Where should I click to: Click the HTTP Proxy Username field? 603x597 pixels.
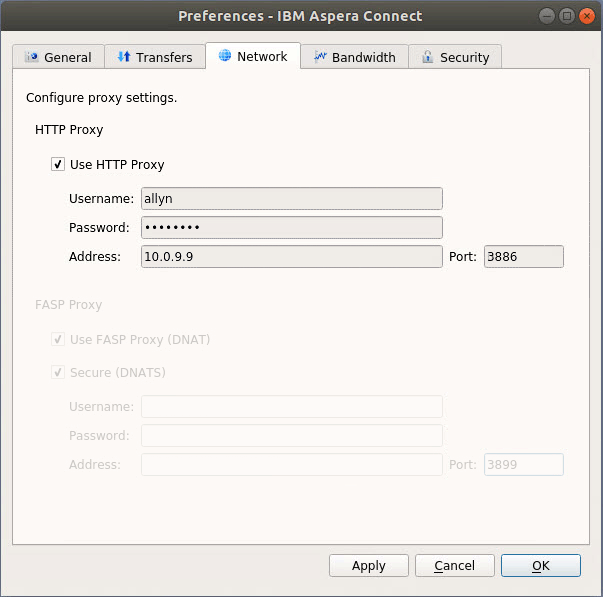point(291,199)
